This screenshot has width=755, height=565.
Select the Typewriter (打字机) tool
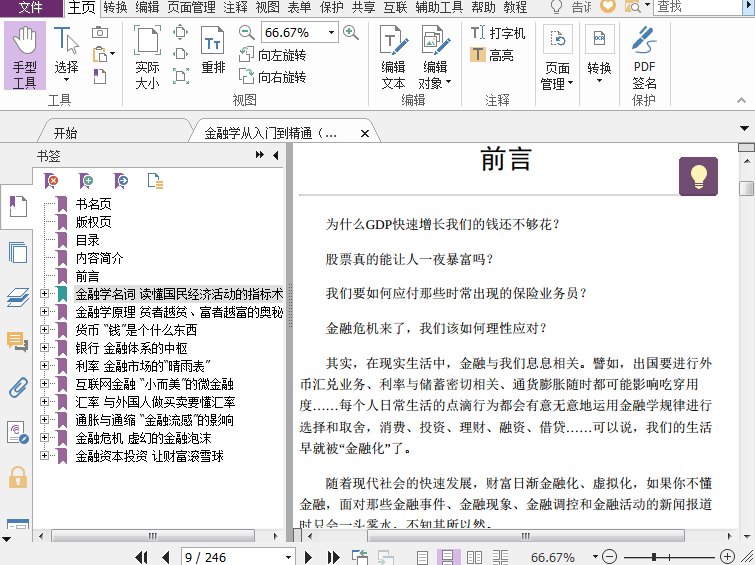coord(497,33)
